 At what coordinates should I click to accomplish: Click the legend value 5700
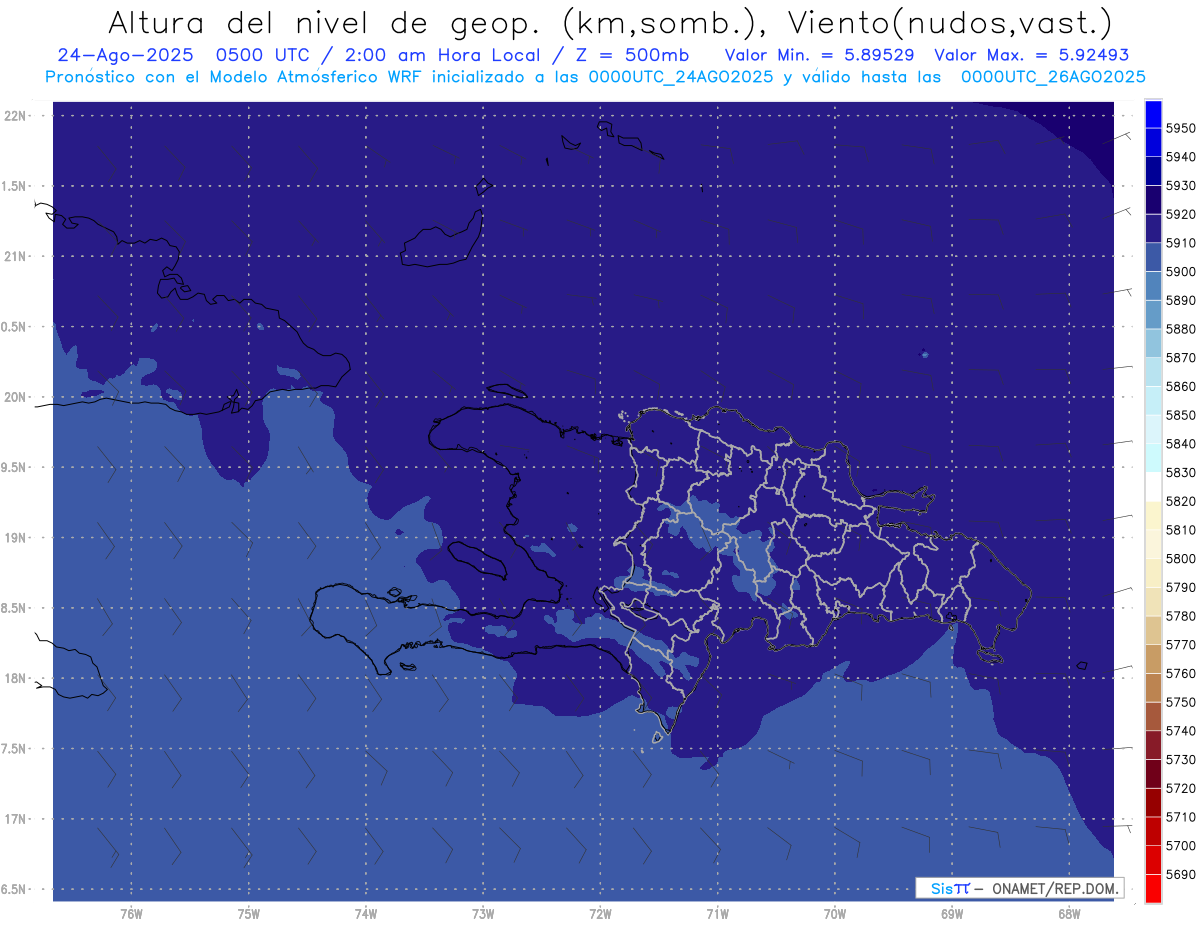click(1180, 845)
